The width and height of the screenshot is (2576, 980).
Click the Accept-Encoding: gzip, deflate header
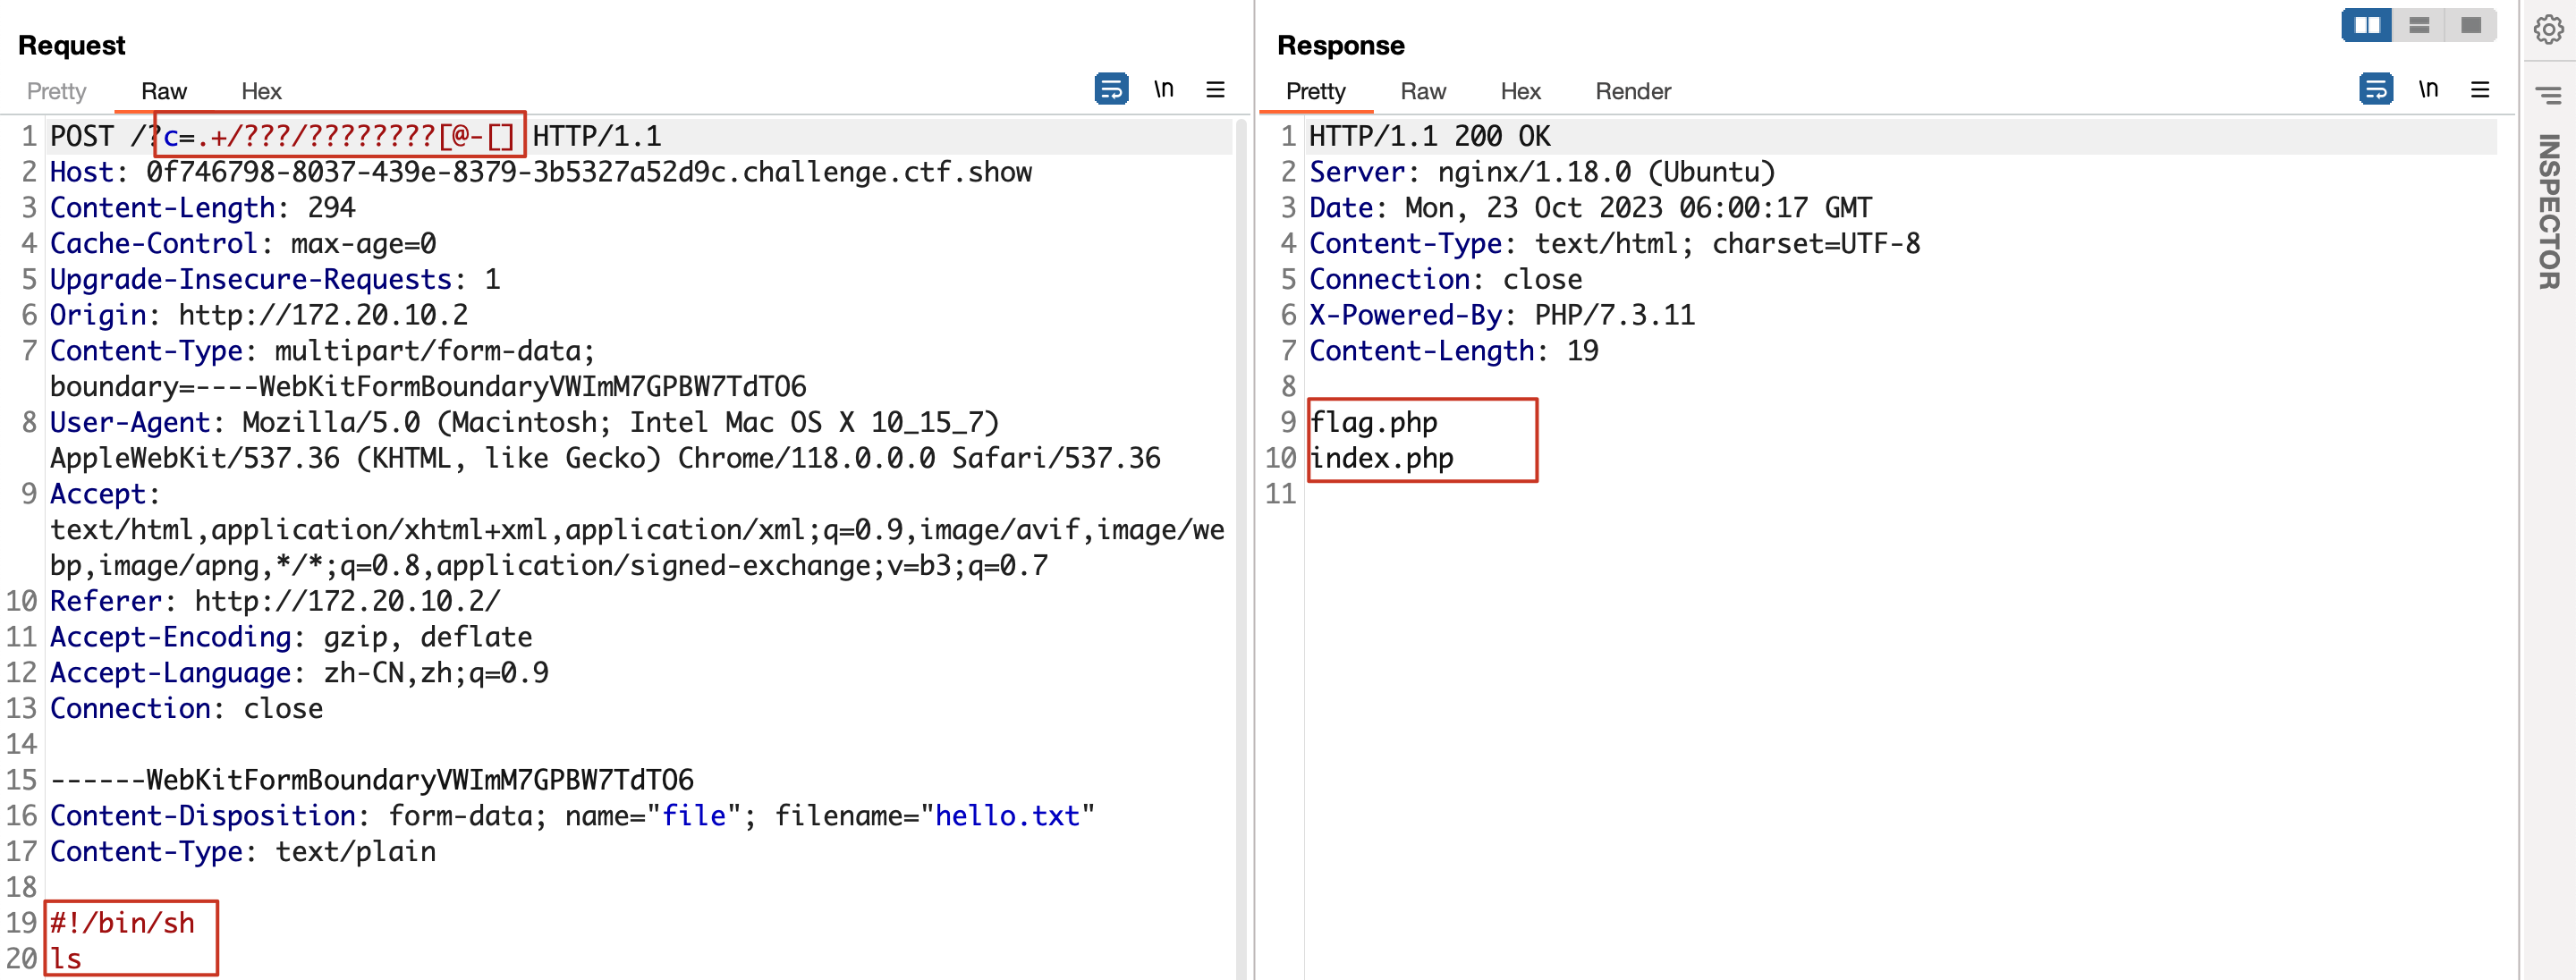pos(291,638)
